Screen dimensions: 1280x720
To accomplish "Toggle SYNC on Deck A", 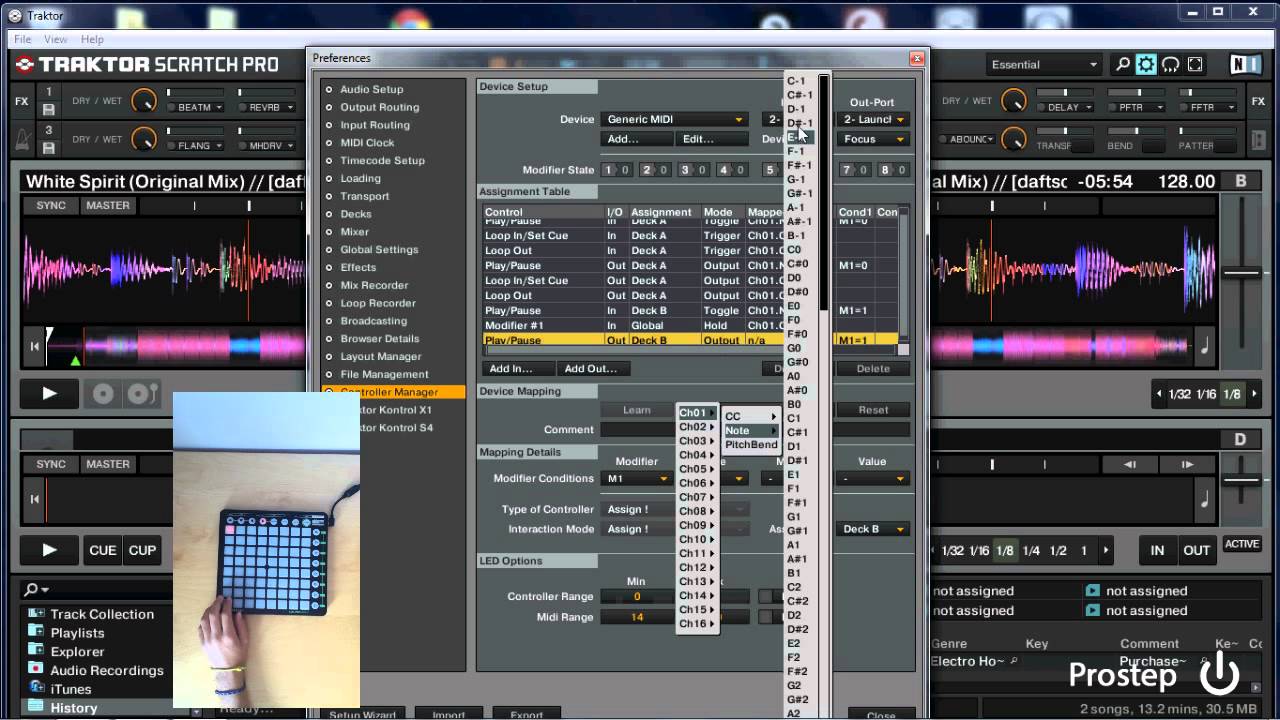I will tap(51, 206).
